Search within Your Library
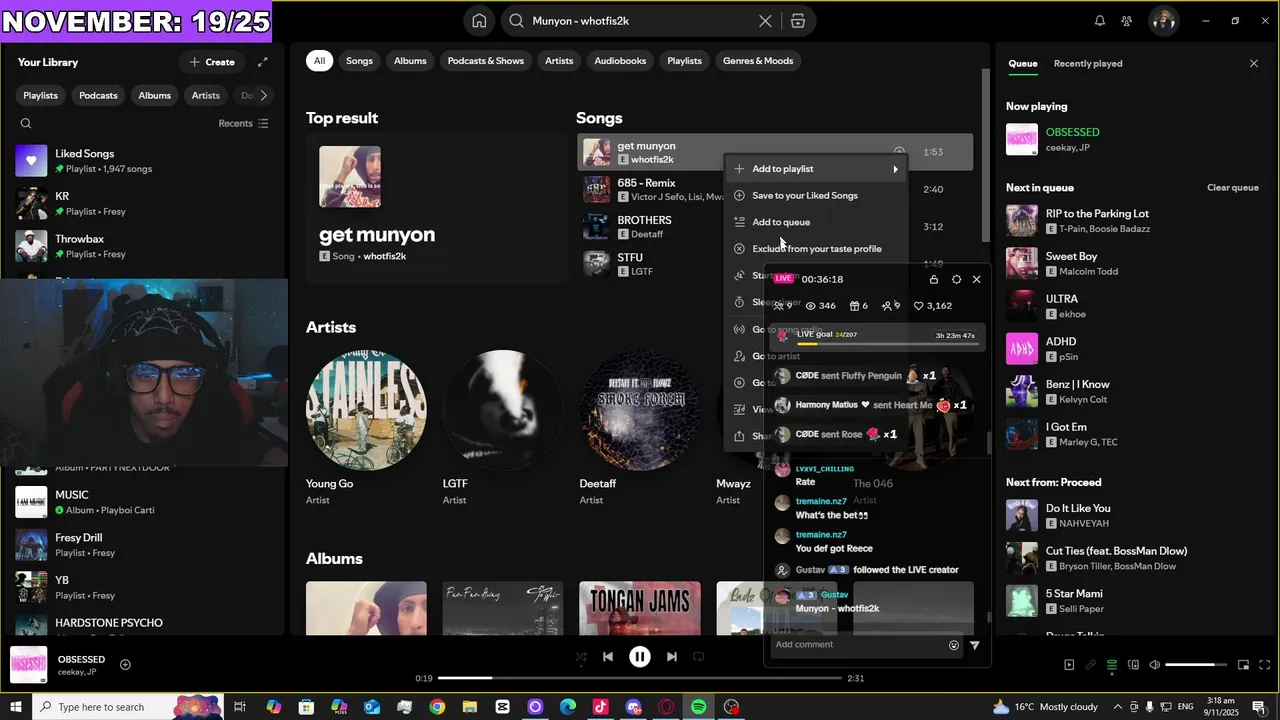 26,124
